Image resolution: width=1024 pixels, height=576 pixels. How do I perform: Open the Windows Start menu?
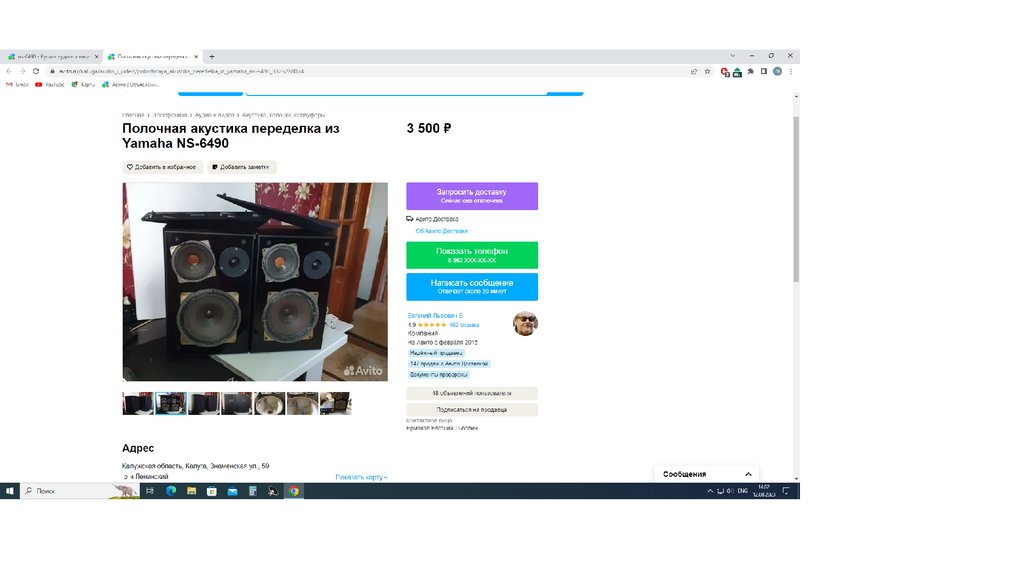tap(9, 491)
